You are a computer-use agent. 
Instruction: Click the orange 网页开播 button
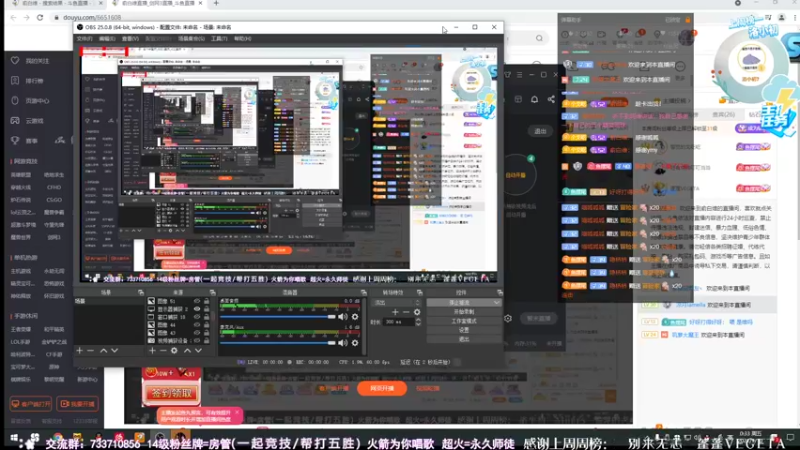[x=382, y=388]
